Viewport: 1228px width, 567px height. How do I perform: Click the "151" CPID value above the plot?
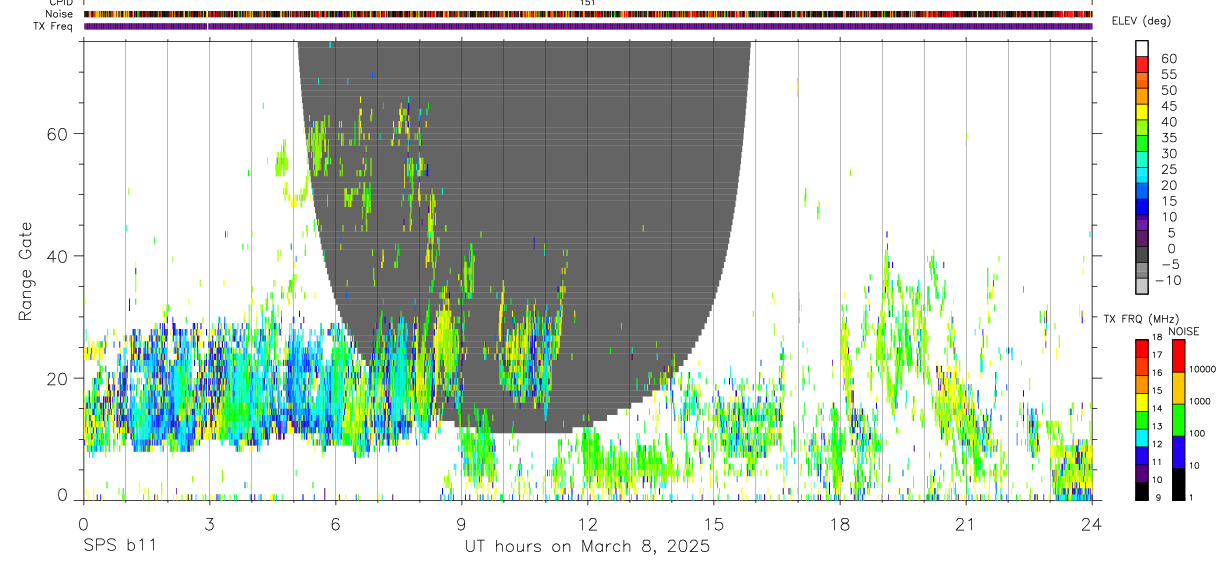point(588,3)
